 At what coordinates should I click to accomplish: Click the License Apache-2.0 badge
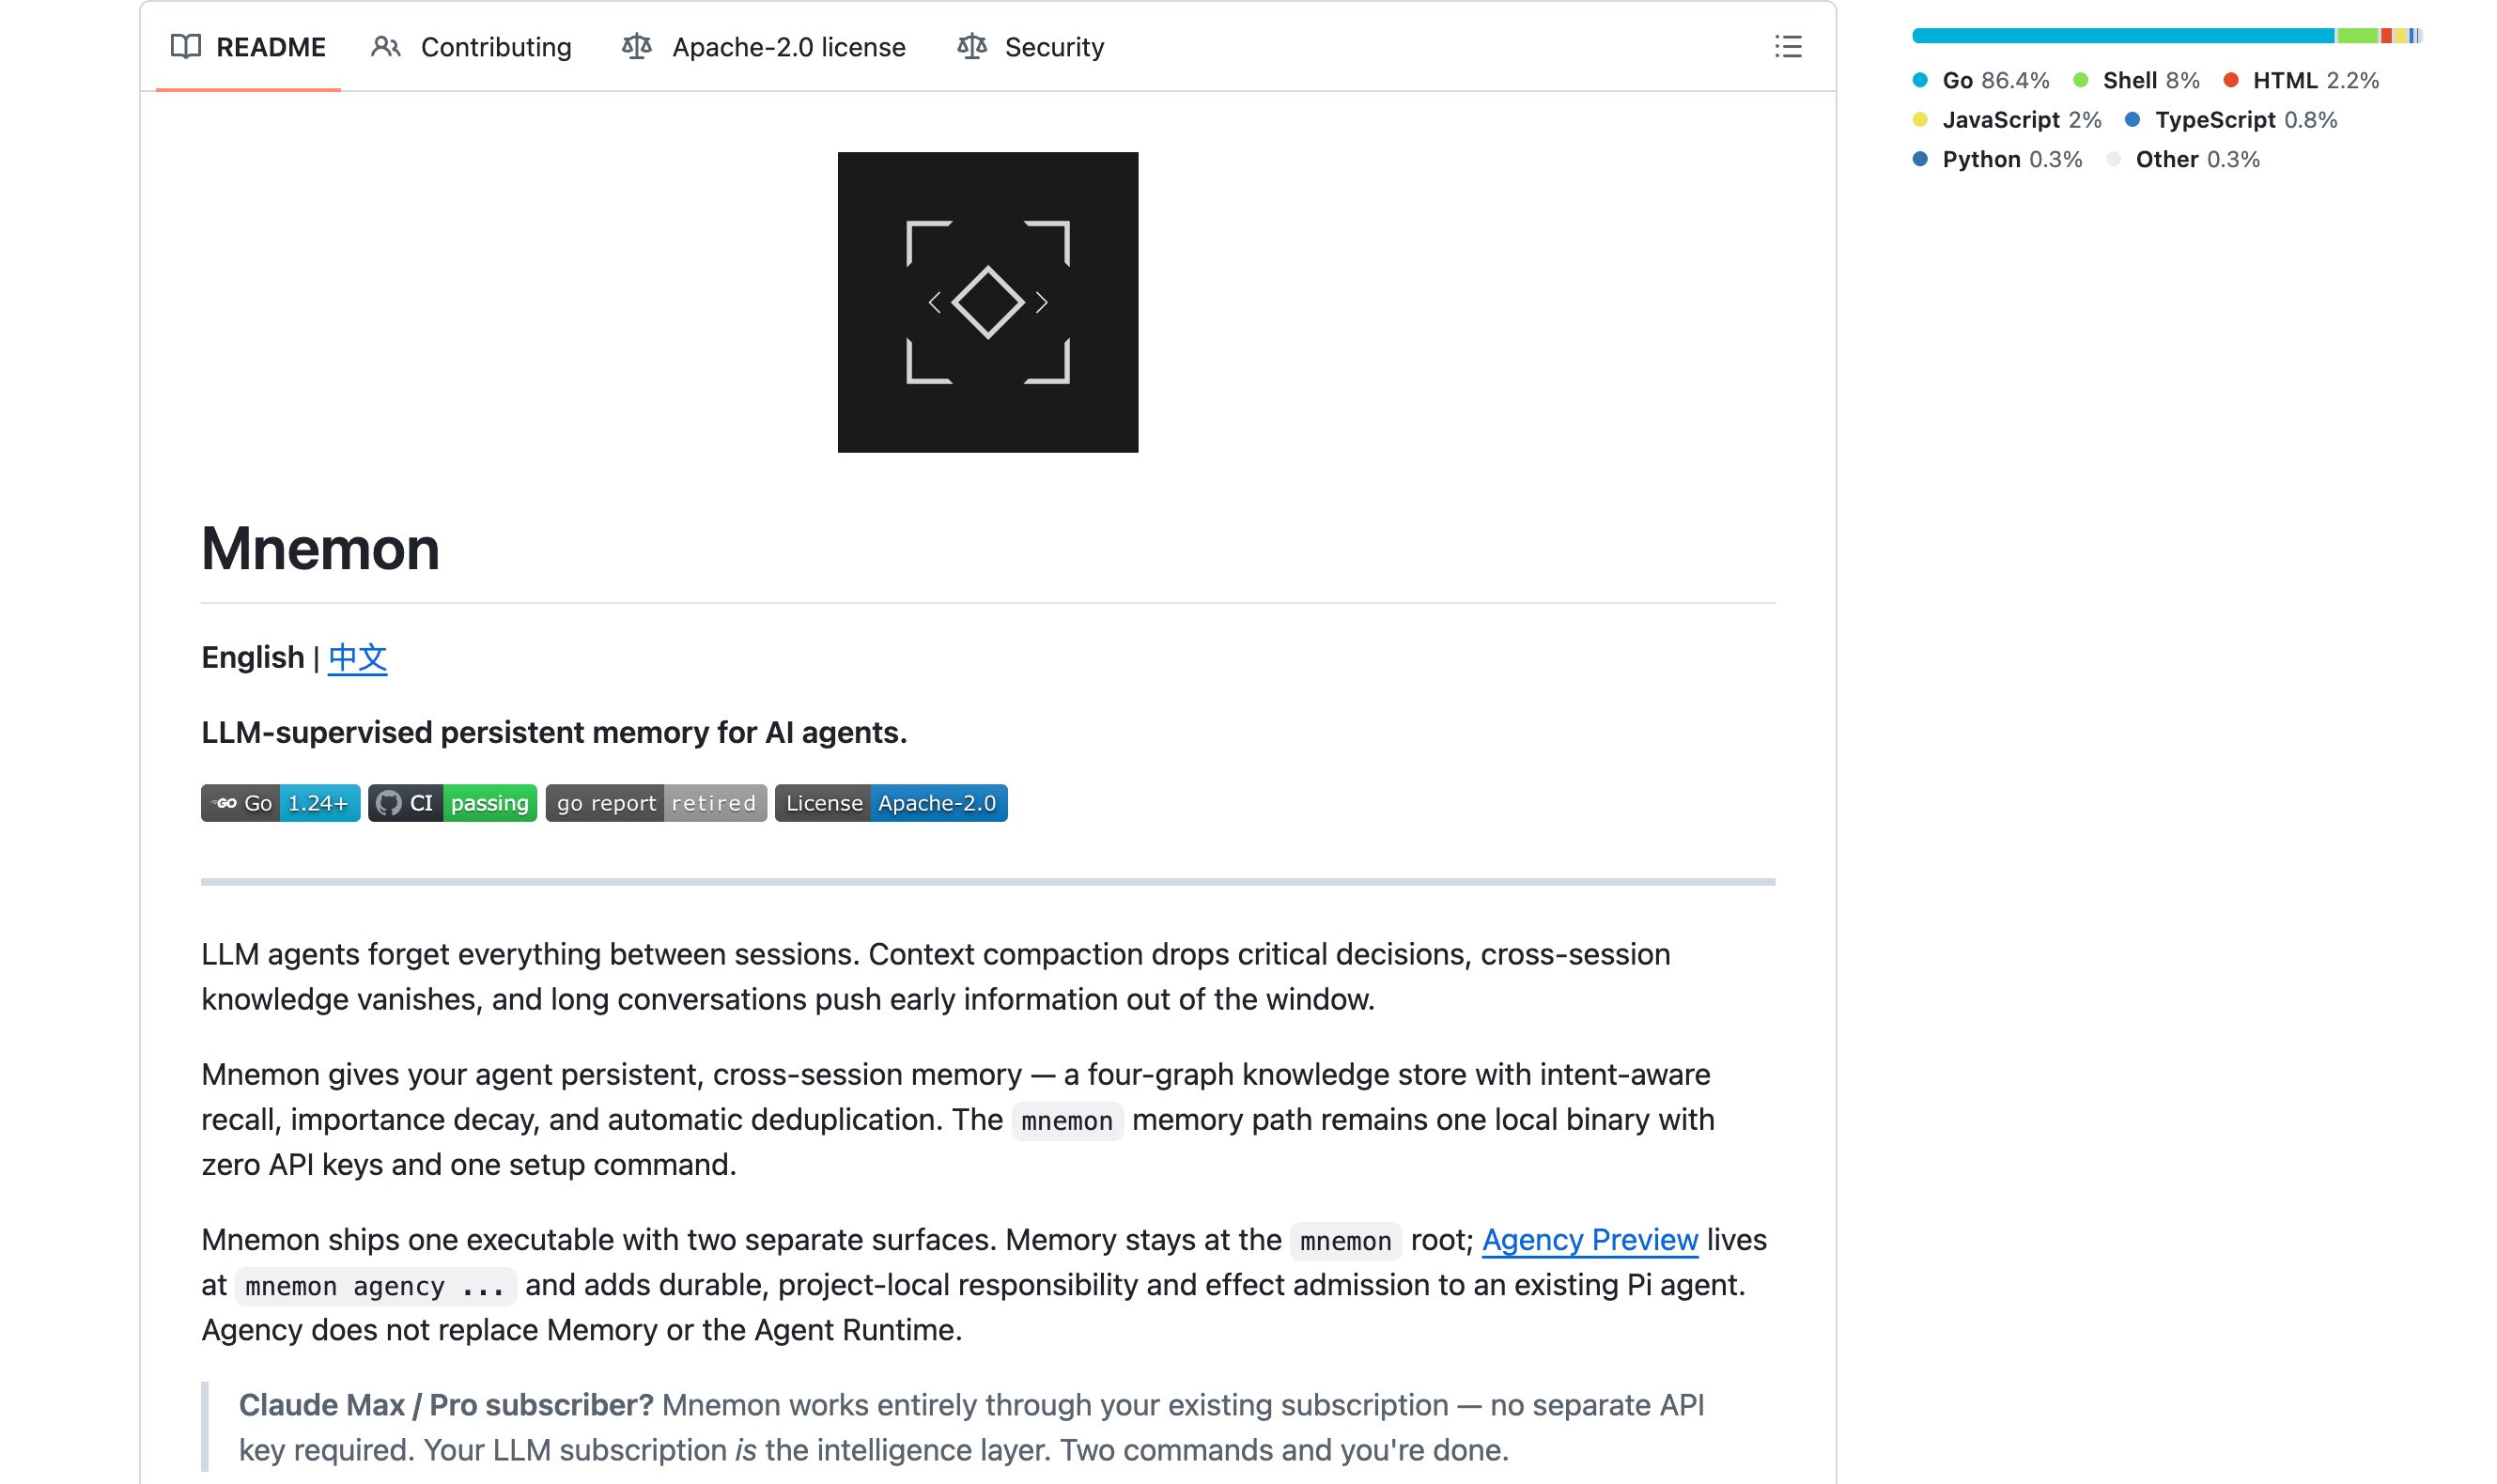point(891,803)
